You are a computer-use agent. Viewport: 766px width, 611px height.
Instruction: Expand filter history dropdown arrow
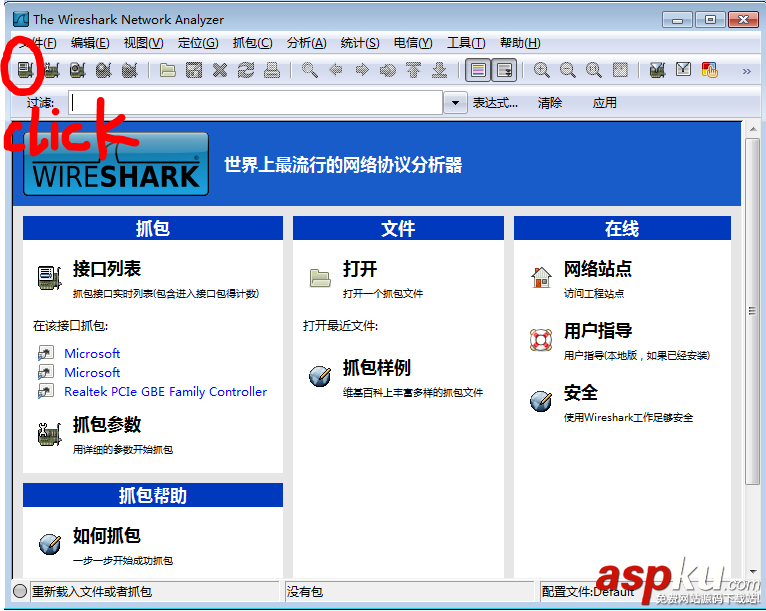(455, 103)
